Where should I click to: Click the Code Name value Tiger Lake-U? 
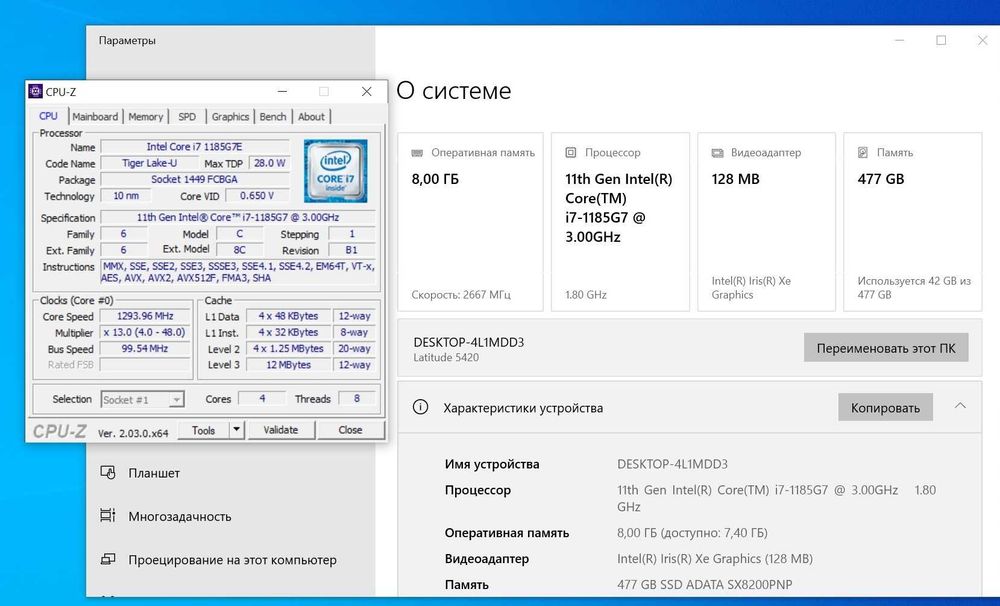point(149,163)
